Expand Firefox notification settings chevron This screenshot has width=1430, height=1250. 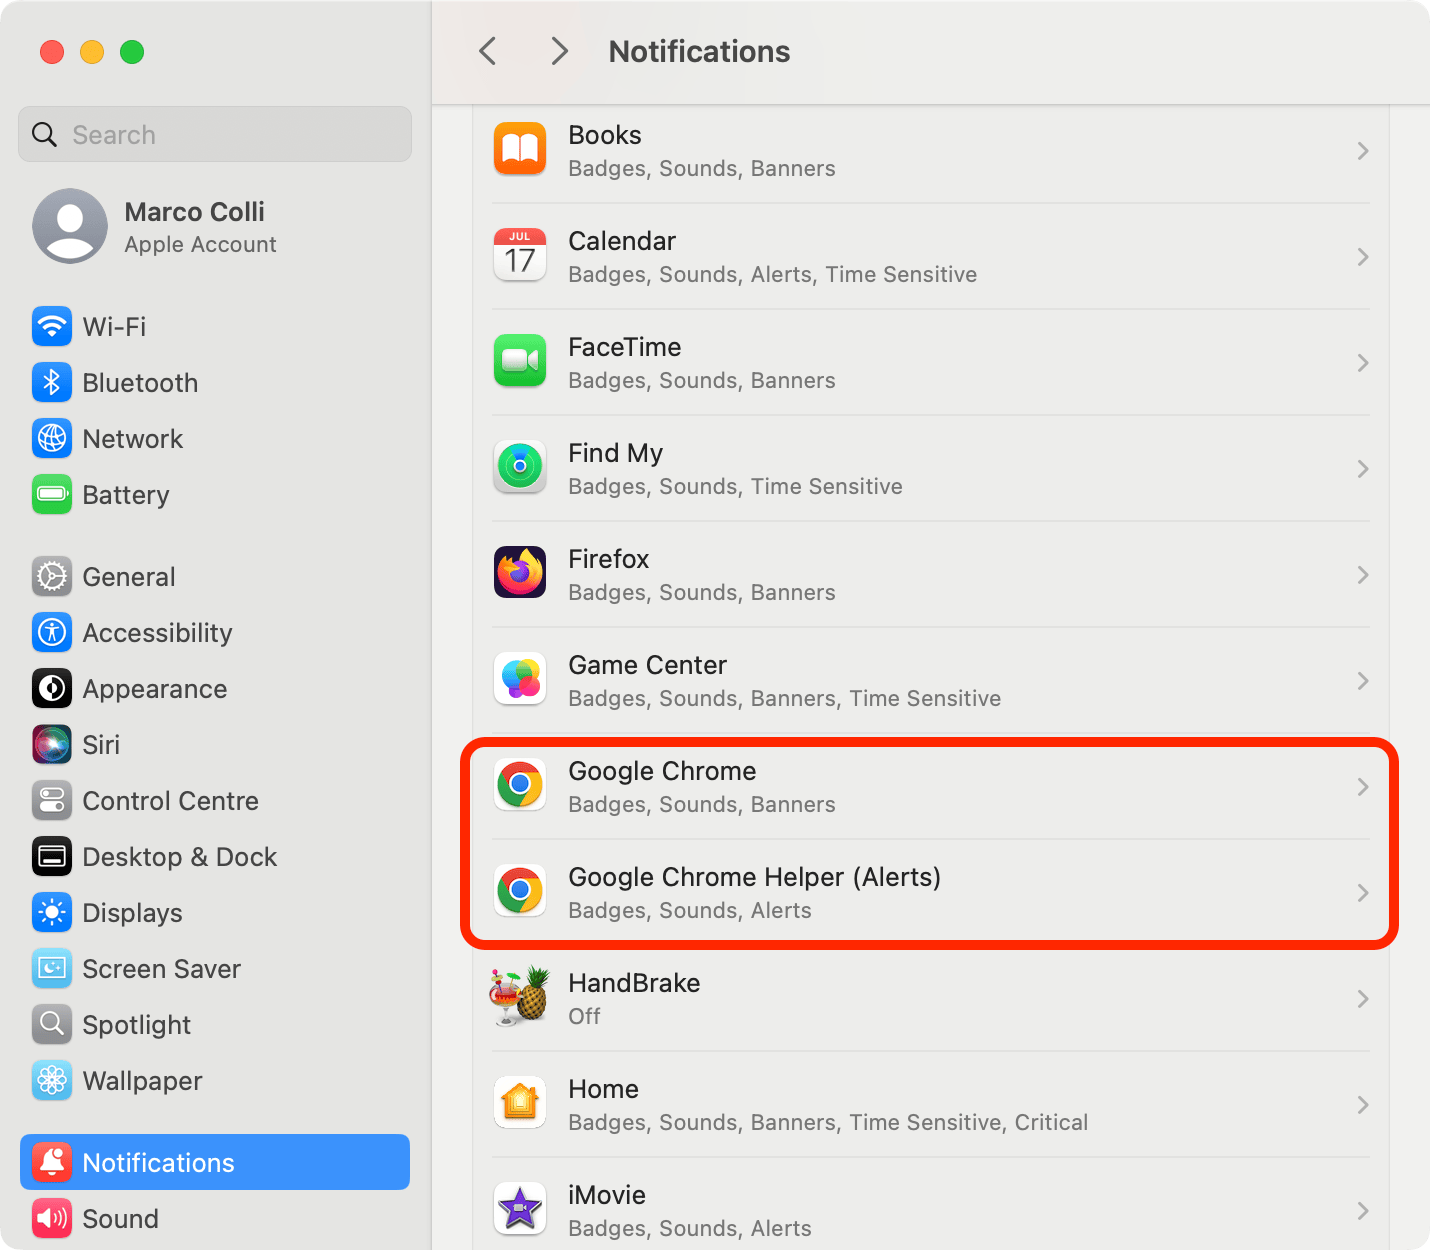[x=1362, y=575]
